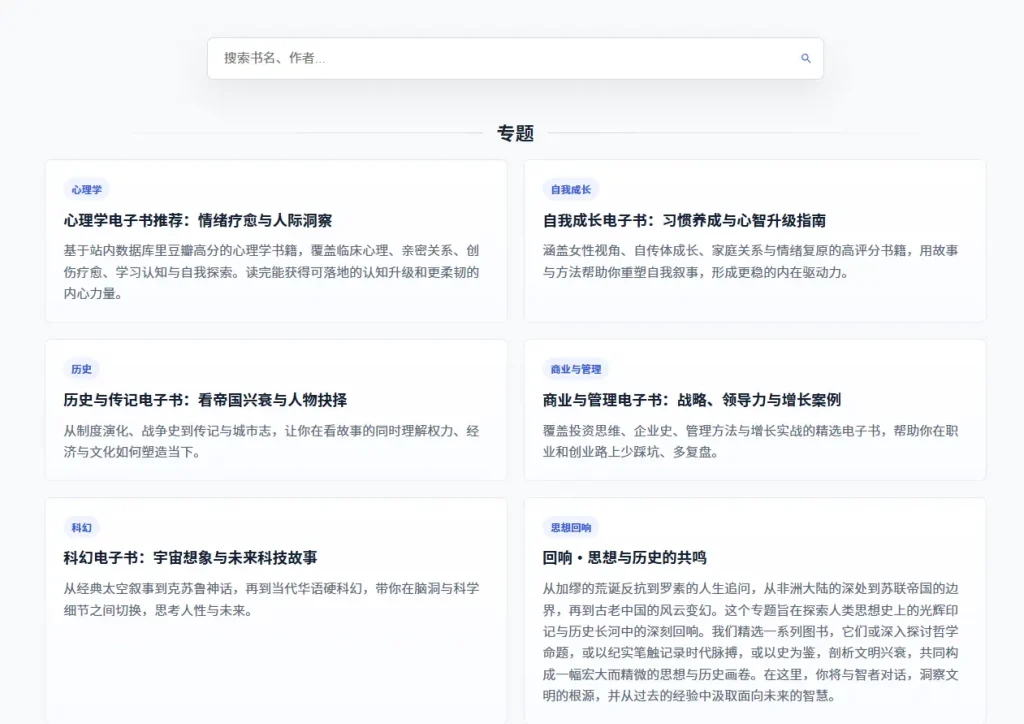Viewport: 1024px width, 724px height.
Task: Click the business card description starting 覆盖投资思维
Action: point(750,441)
